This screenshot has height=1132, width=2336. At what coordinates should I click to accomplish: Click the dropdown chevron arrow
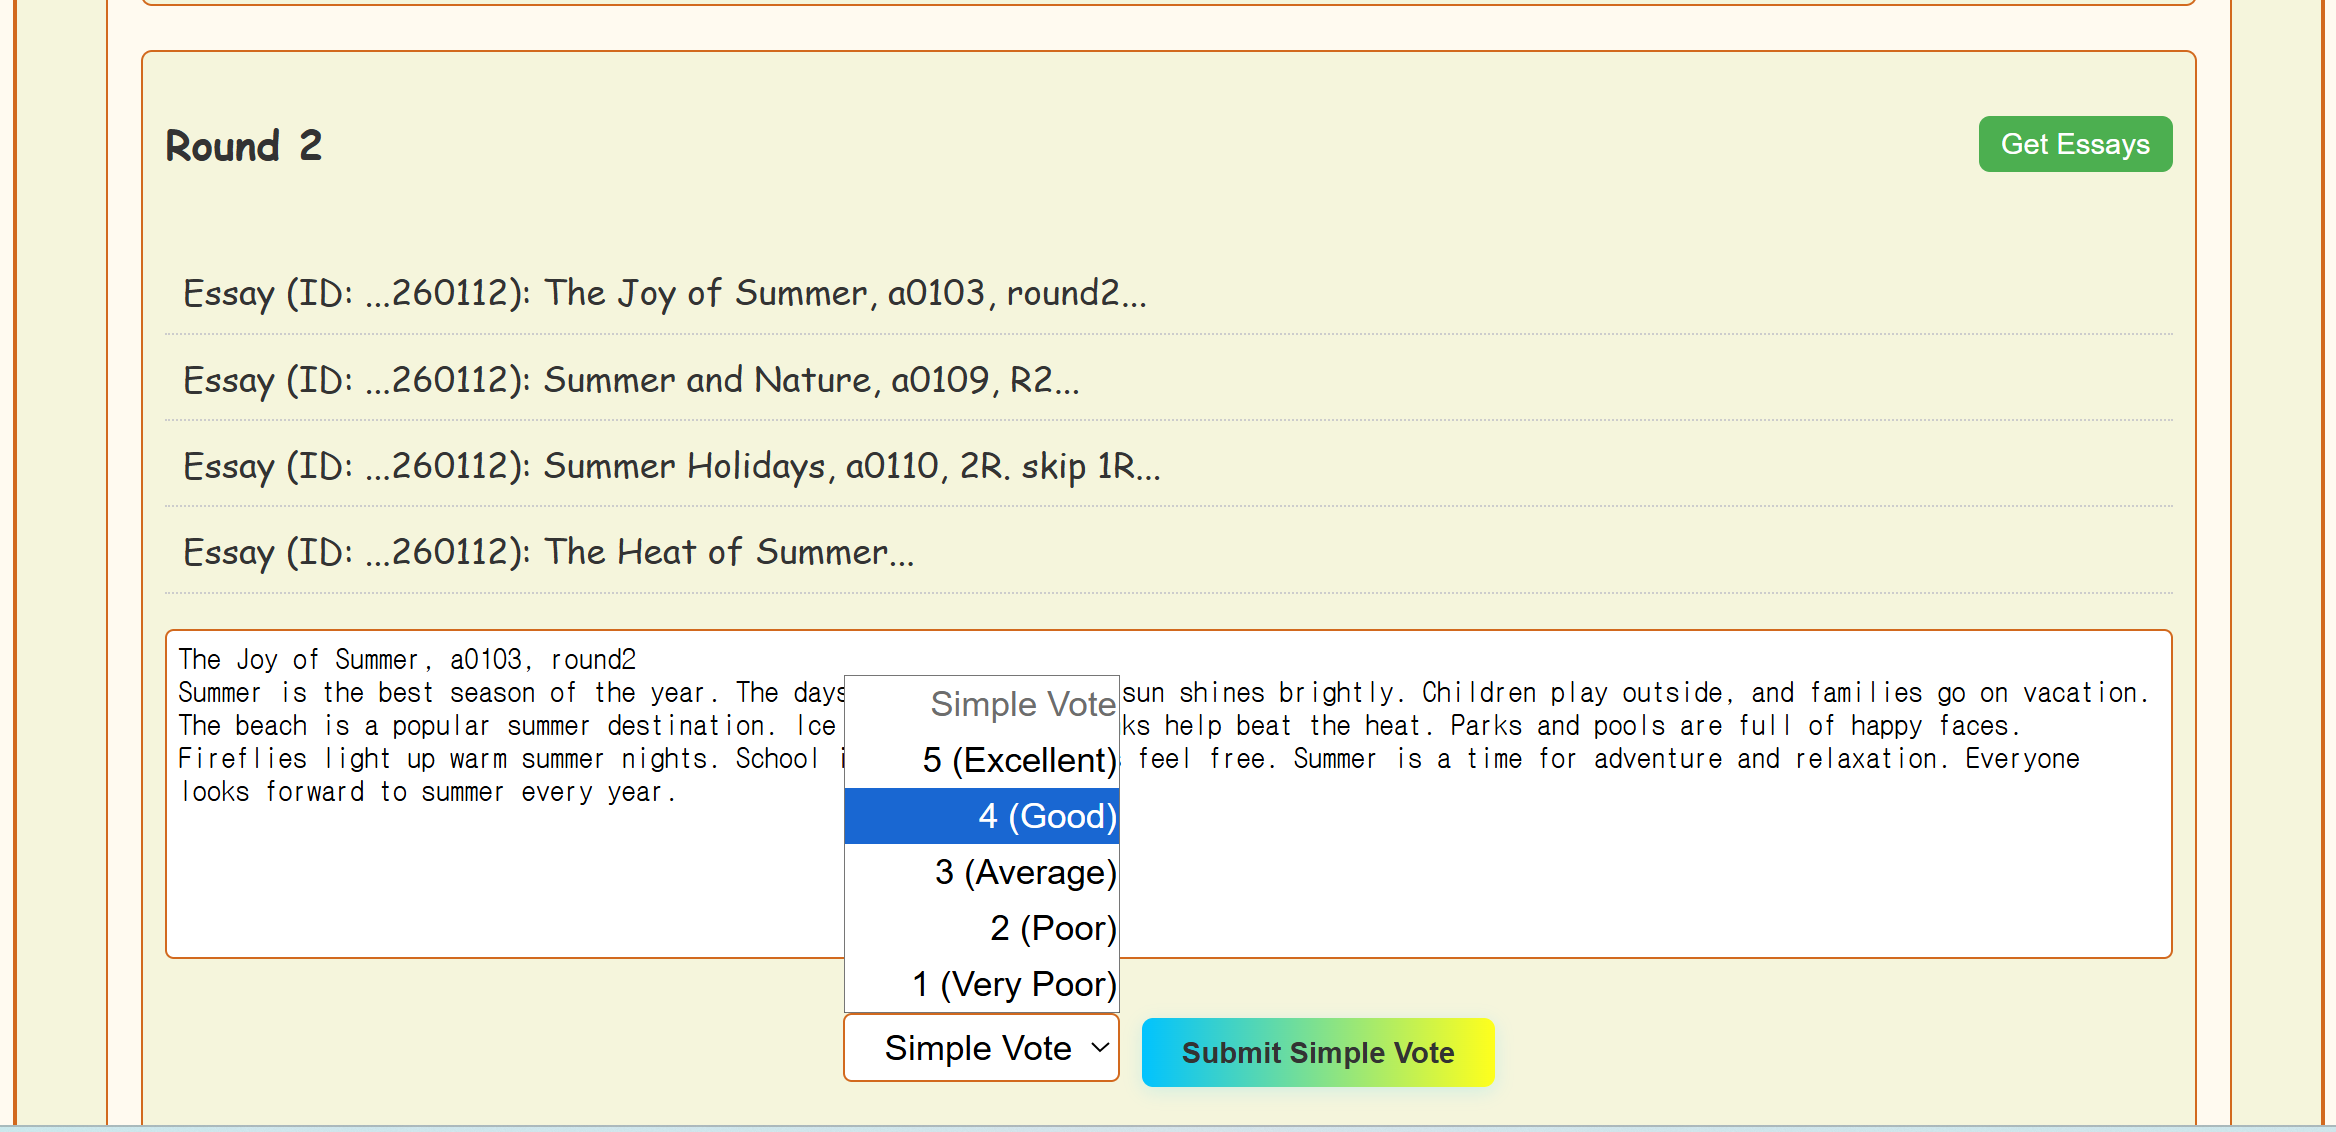coord(1100,1048)
